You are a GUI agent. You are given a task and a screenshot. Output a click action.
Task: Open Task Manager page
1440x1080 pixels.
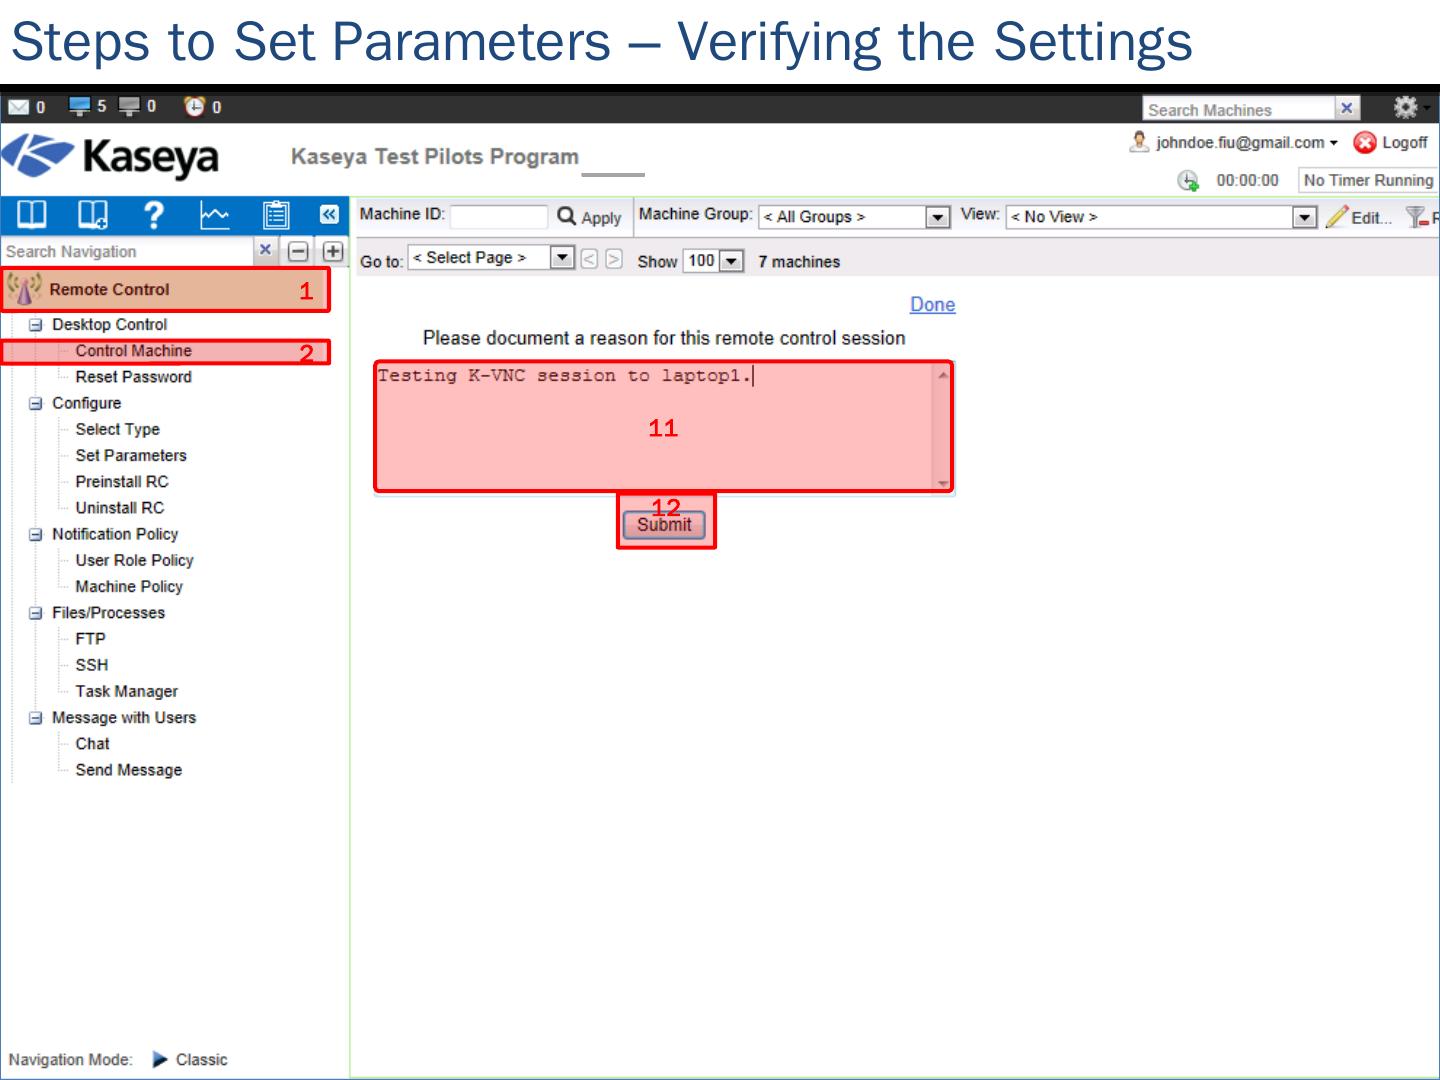tap(126, 691)
